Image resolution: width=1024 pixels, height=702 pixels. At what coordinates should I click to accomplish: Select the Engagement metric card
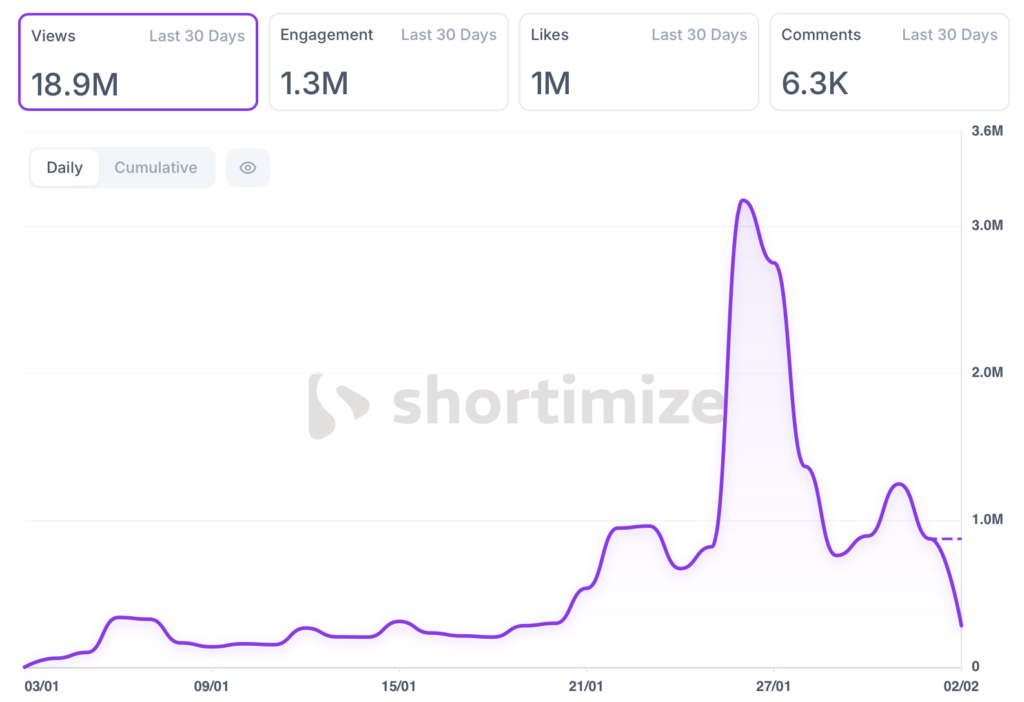(388, 62)
